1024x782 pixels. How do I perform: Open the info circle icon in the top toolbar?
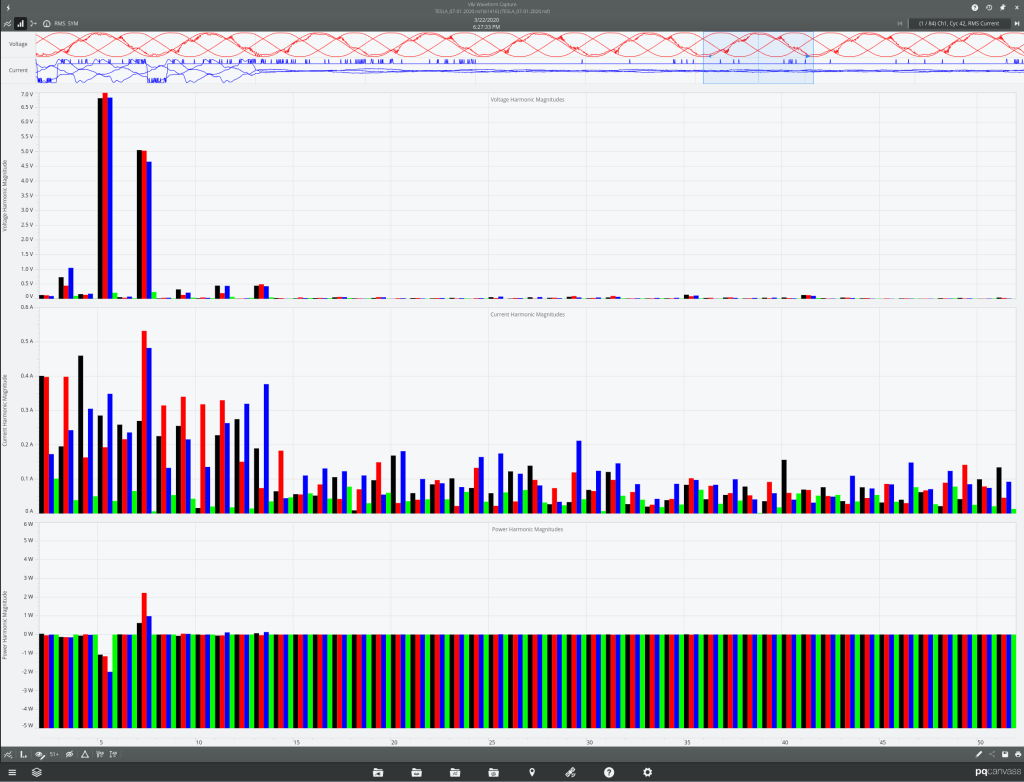(x=46, y=22)
